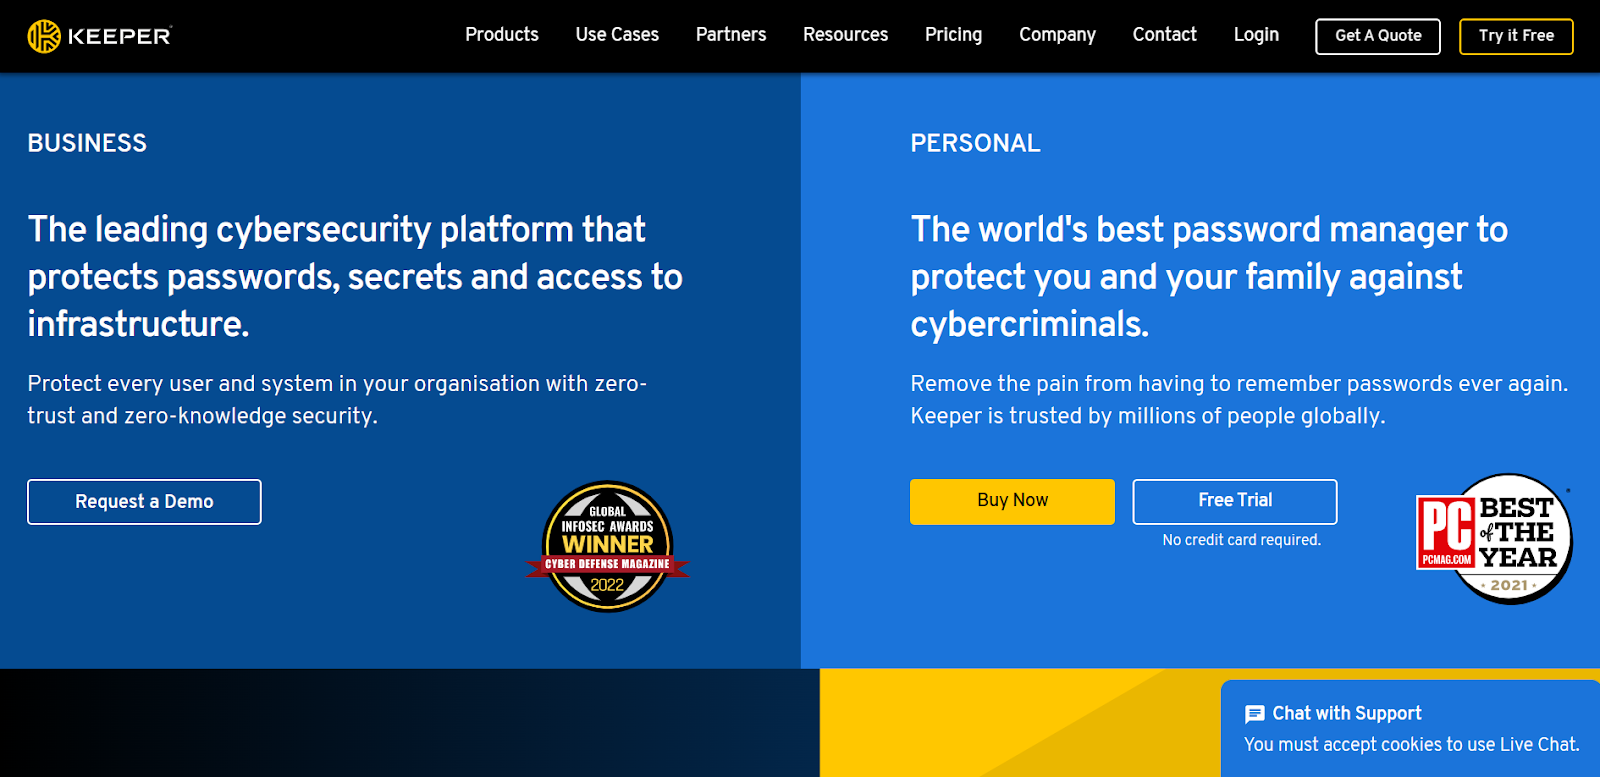Image resolution: width=1600 pixels, height=777 pixels.
Task: Open the Resources menu
Action: click(845, 35)
